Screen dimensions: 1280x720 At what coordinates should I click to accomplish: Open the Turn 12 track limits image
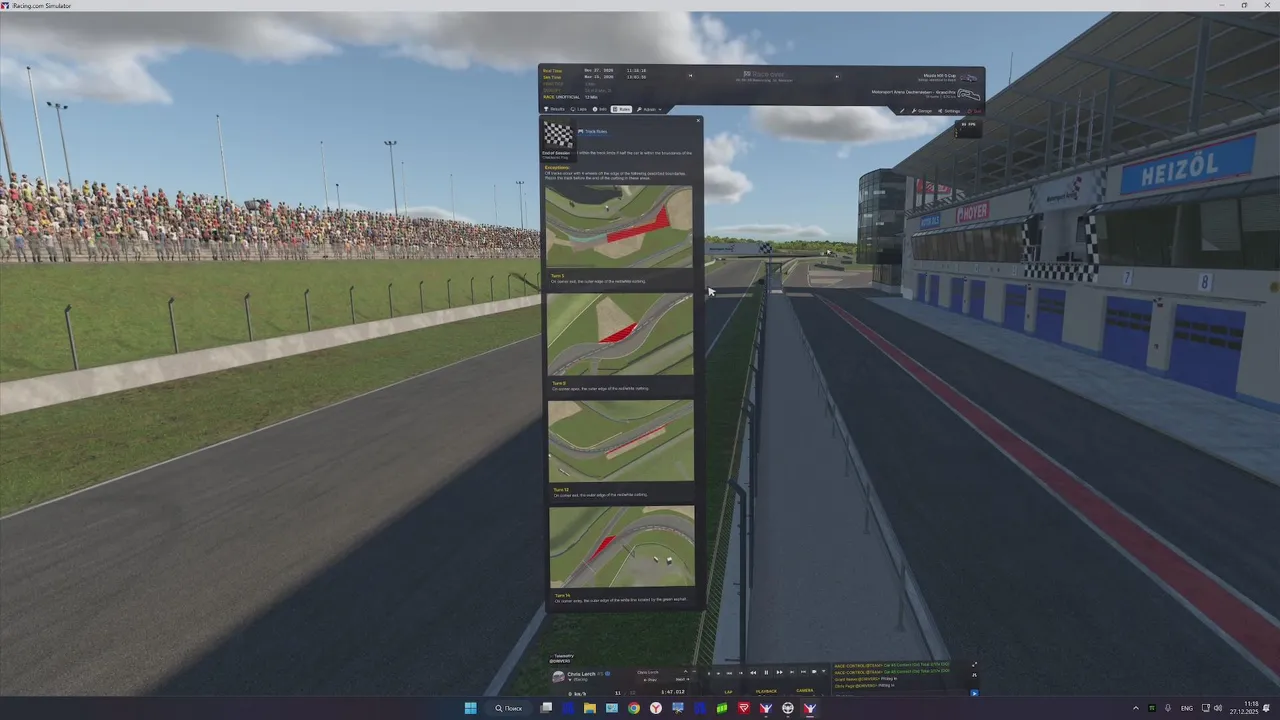point(621,441)
